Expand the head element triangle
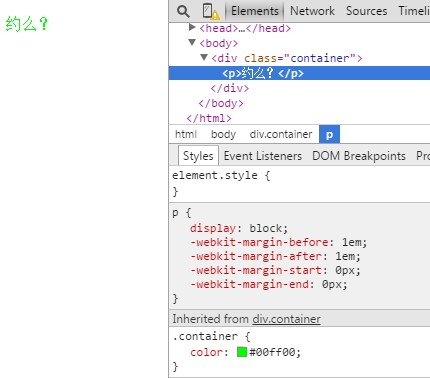The height and width of the screenshot is (378, 430). (x=192, y=27)
